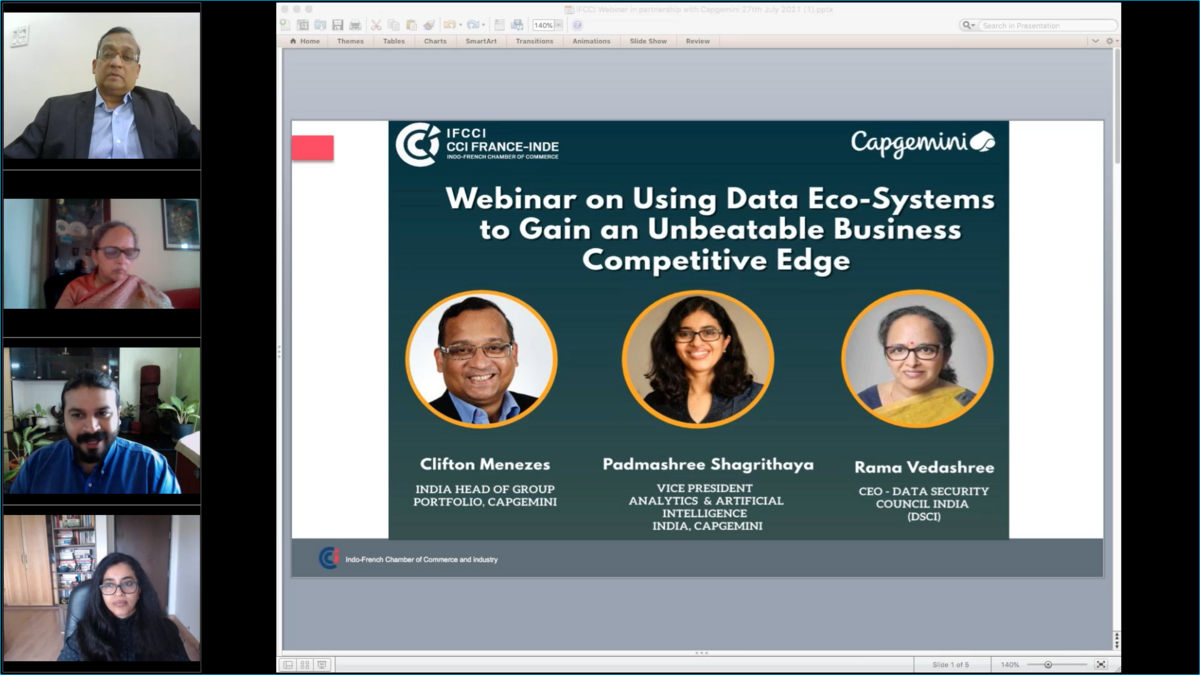Collapse the ribbon with the chevron

(x=1095, y=41)
